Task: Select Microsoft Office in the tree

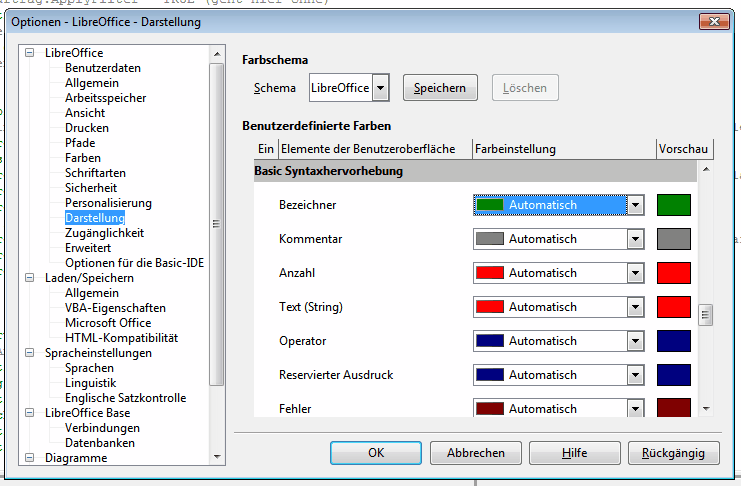Action: point(108,323)
